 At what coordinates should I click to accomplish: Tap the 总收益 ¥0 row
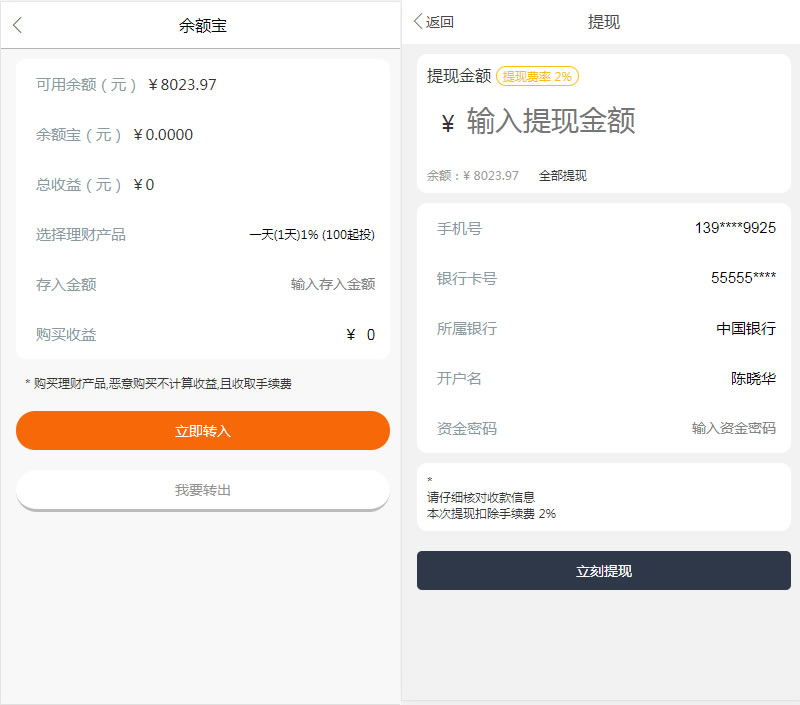pyautogui.click(x=203, y=185)
